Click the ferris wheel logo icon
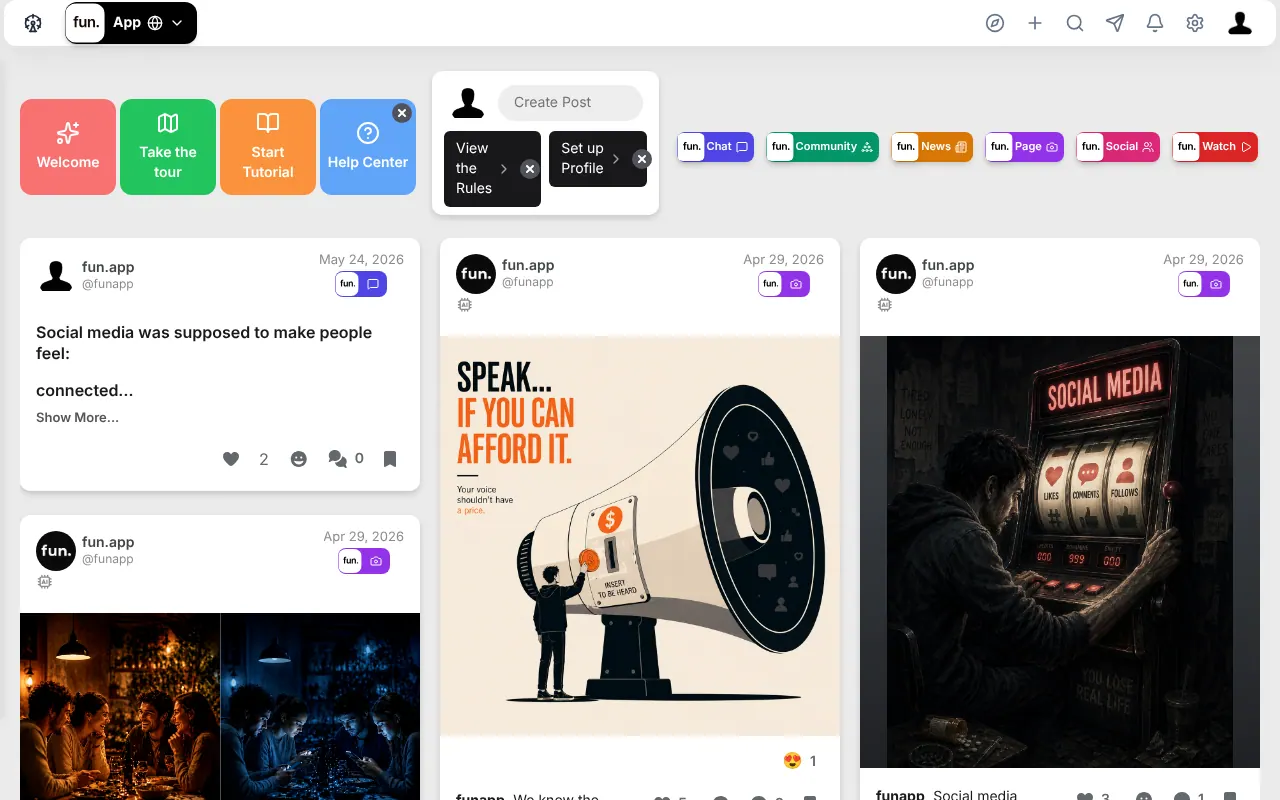This screenshot has height=800, width=1280. coord(33,23)
